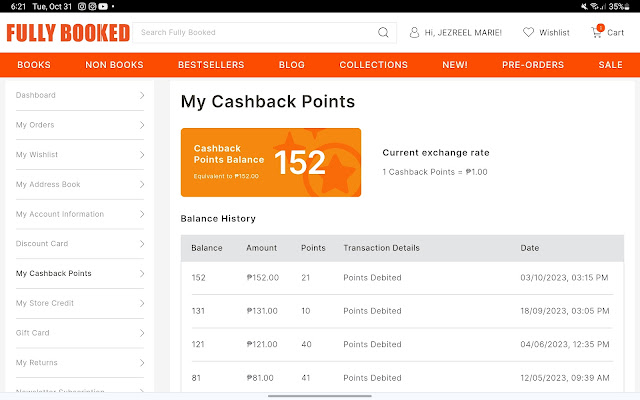
Task: Tap the YouTube icon in status bar
Action: click(x=104, y=6)
